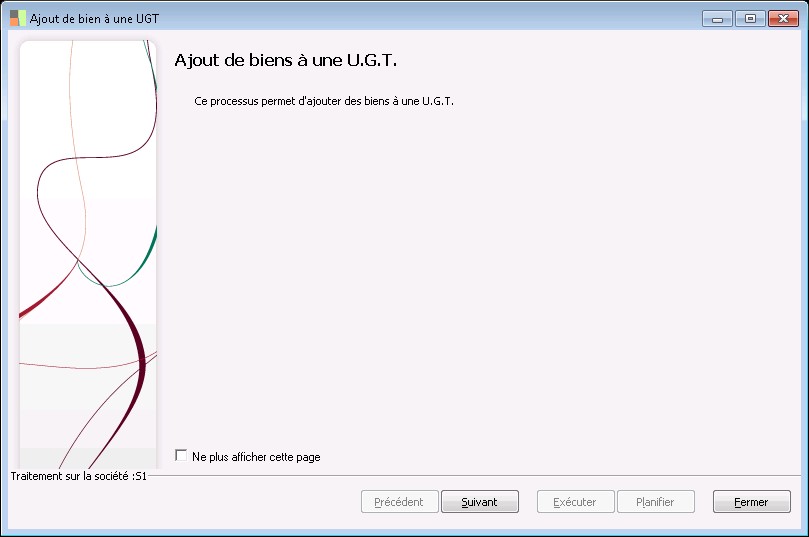Advance with the Suivant button
Screen dimensions: 809x537
point(480,501)
